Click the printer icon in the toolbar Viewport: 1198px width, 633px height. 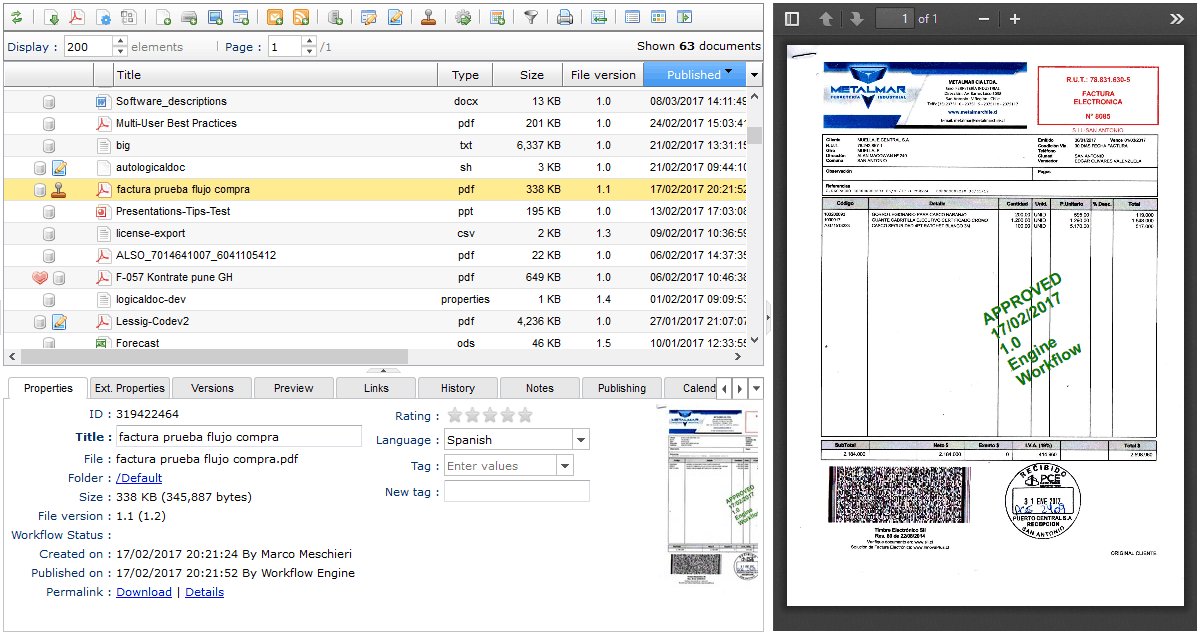pyautogui.click(x=565, y=17)
